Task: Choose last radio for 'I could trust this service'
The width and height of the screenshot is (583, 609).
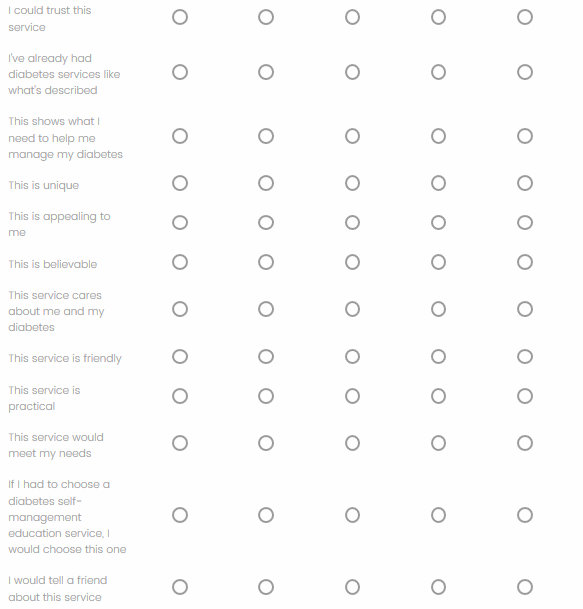Action: [x=524, y=17]
